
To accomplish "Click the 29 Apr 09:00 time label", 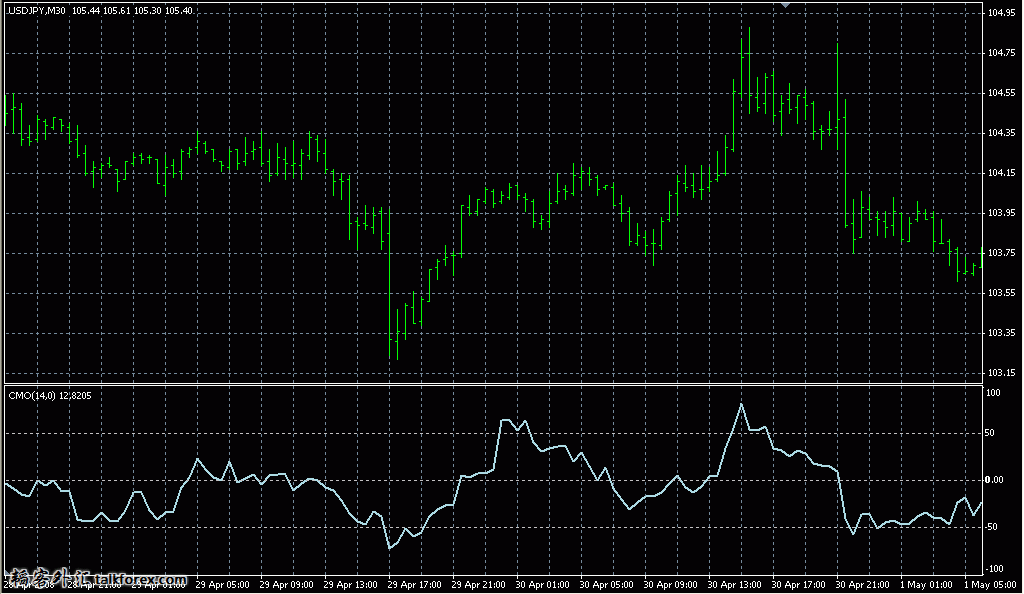I will [x=286, y=585].
